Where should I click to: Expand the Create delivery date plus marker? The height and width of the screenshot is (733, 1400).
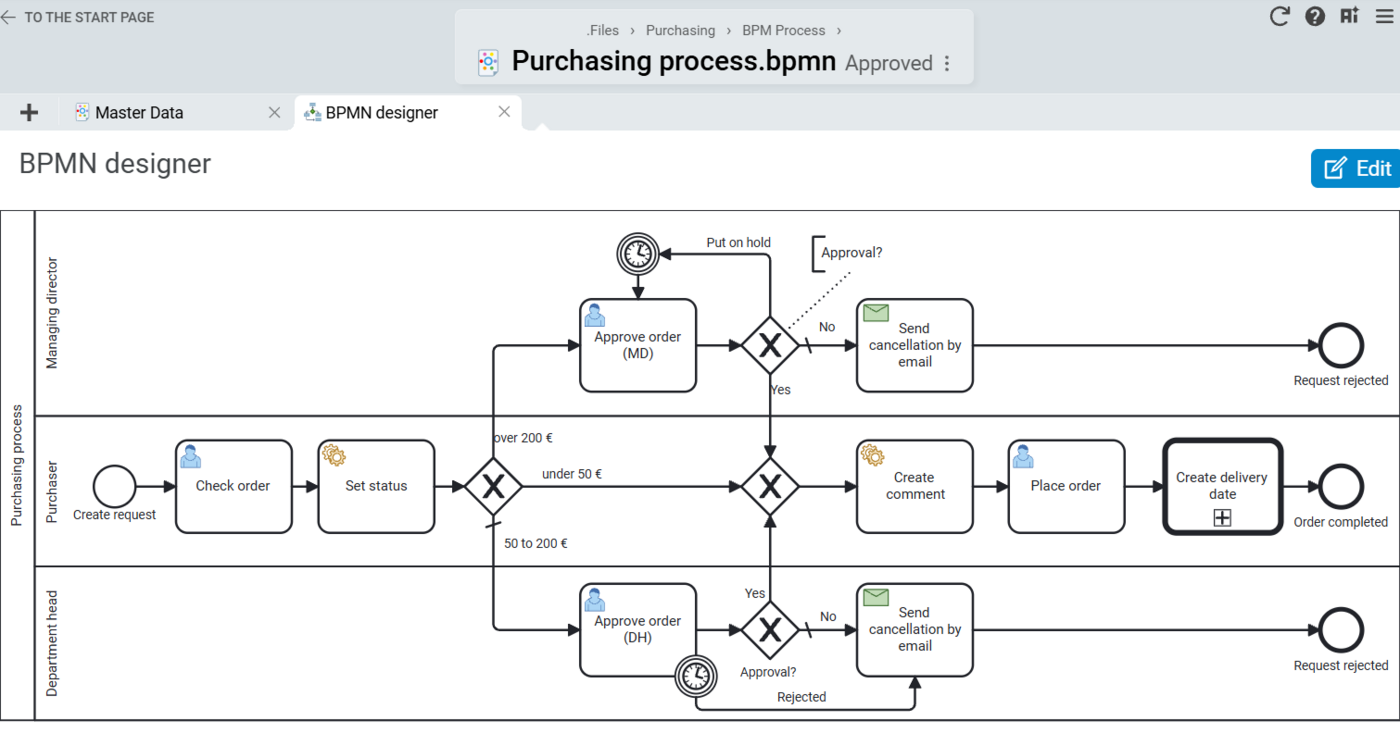(x=1222, y=517)
